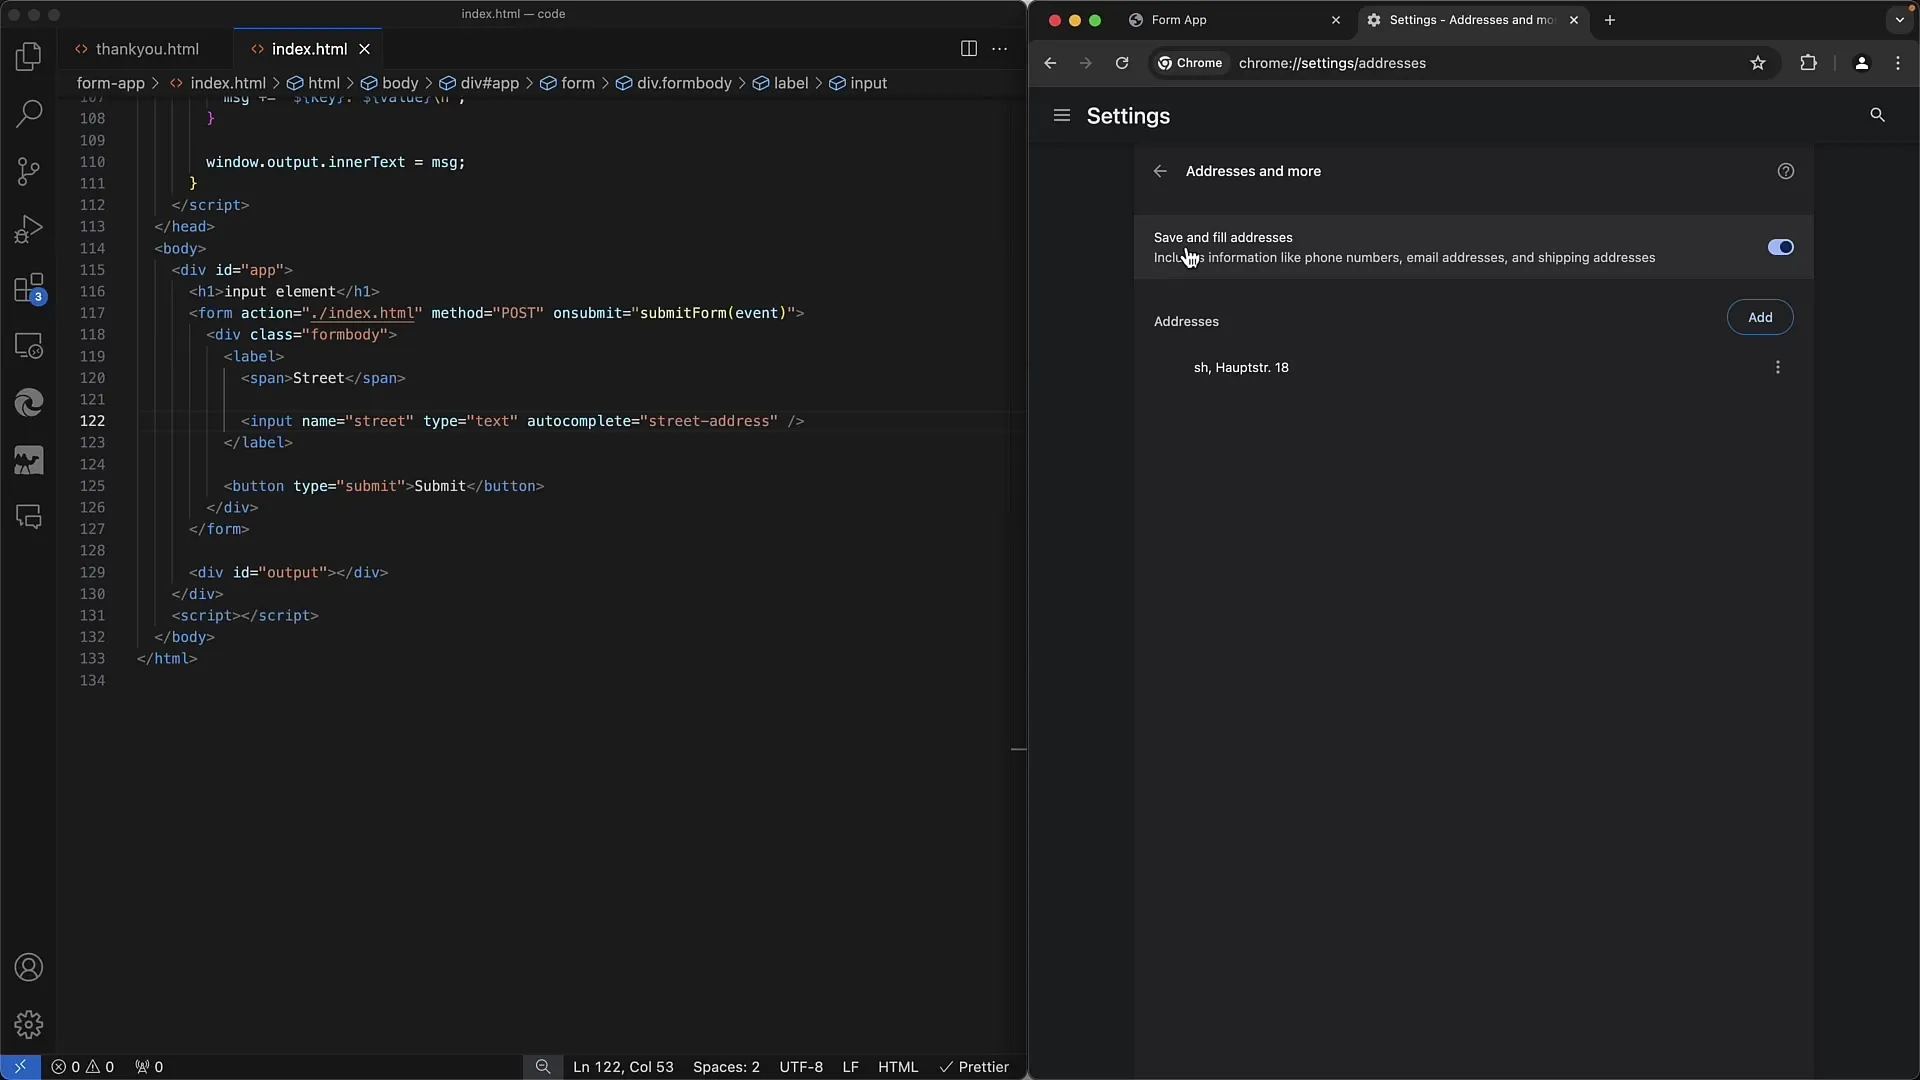The image size is (1920, 1080).
Task: Select Settings - Addresses Chrome tab
Action: tap(1471, 20)
